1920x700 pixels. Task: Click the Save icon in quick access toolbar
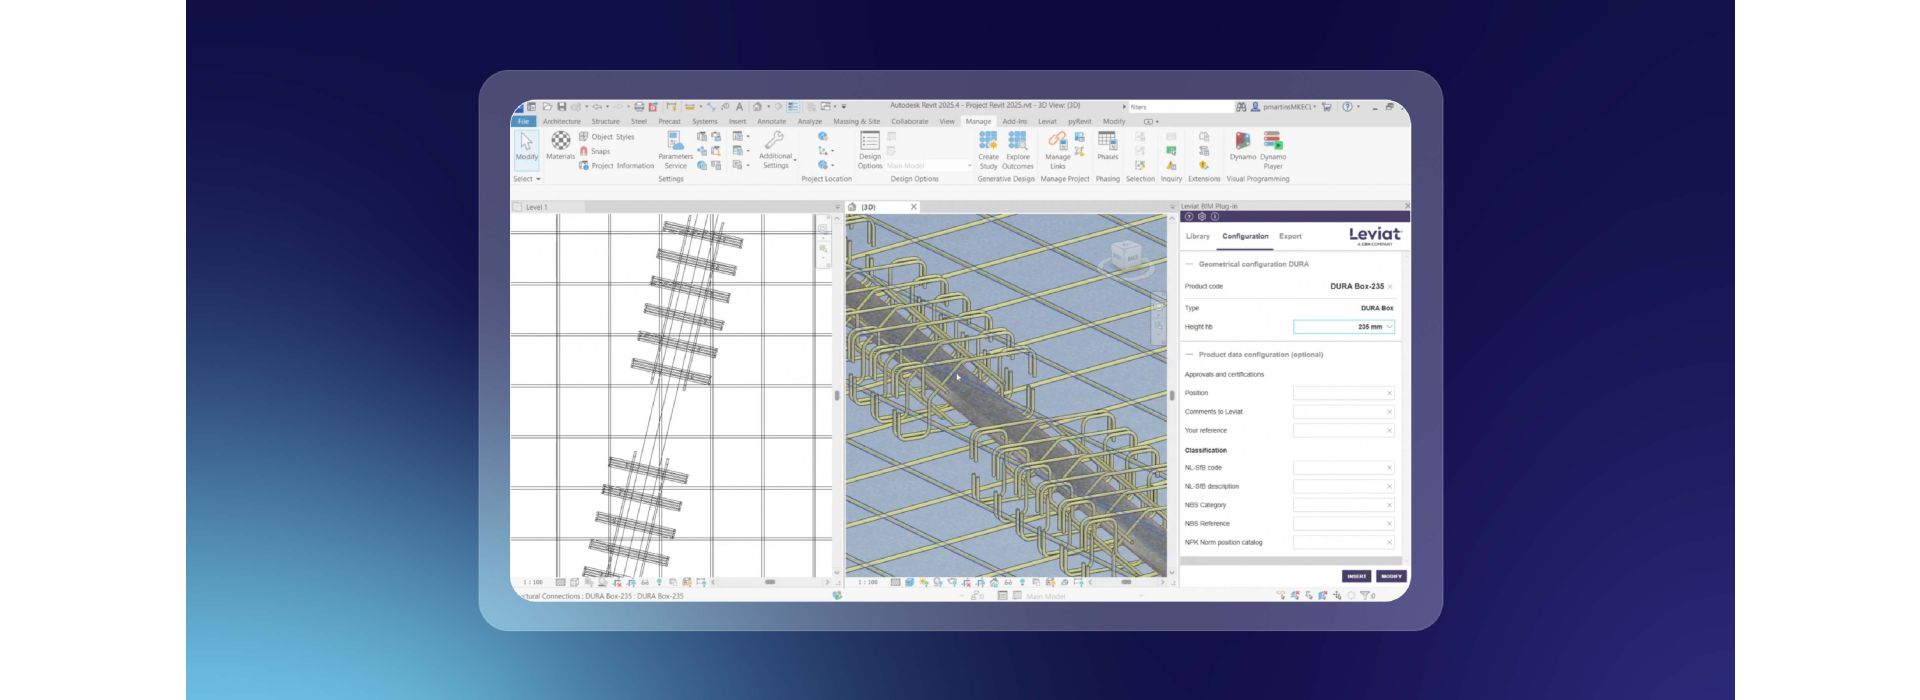[562, 106]
